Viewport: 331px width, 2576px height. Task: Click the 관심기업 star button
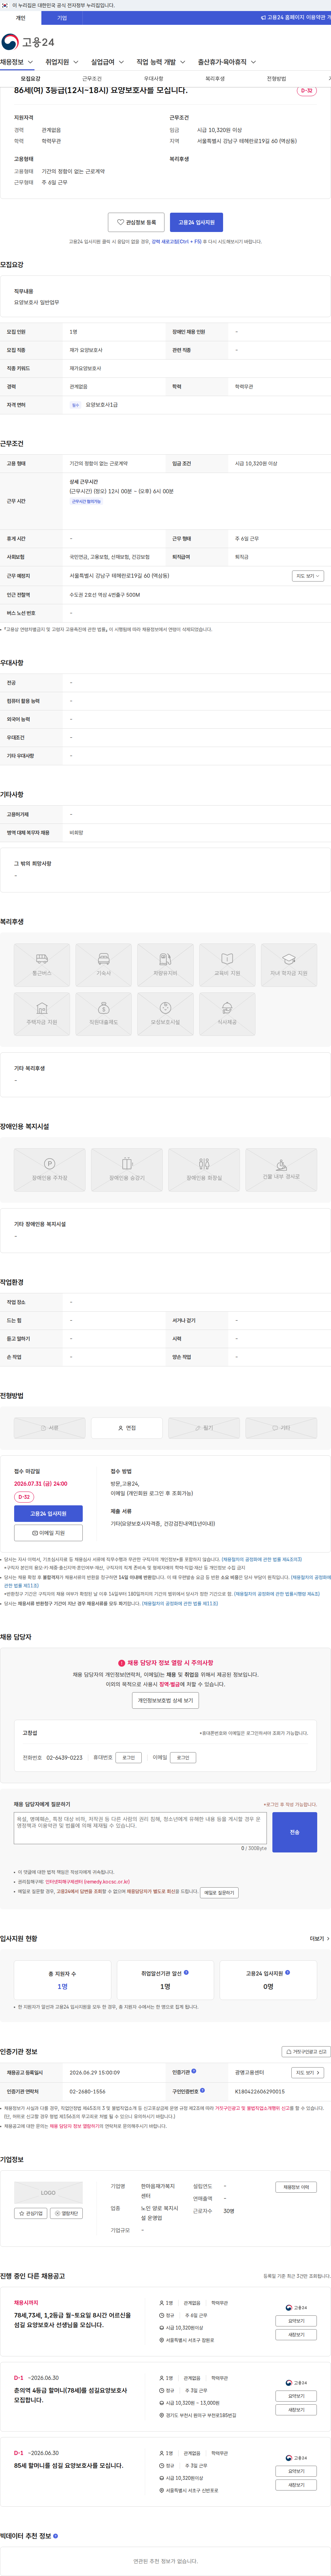[31, 2213]
